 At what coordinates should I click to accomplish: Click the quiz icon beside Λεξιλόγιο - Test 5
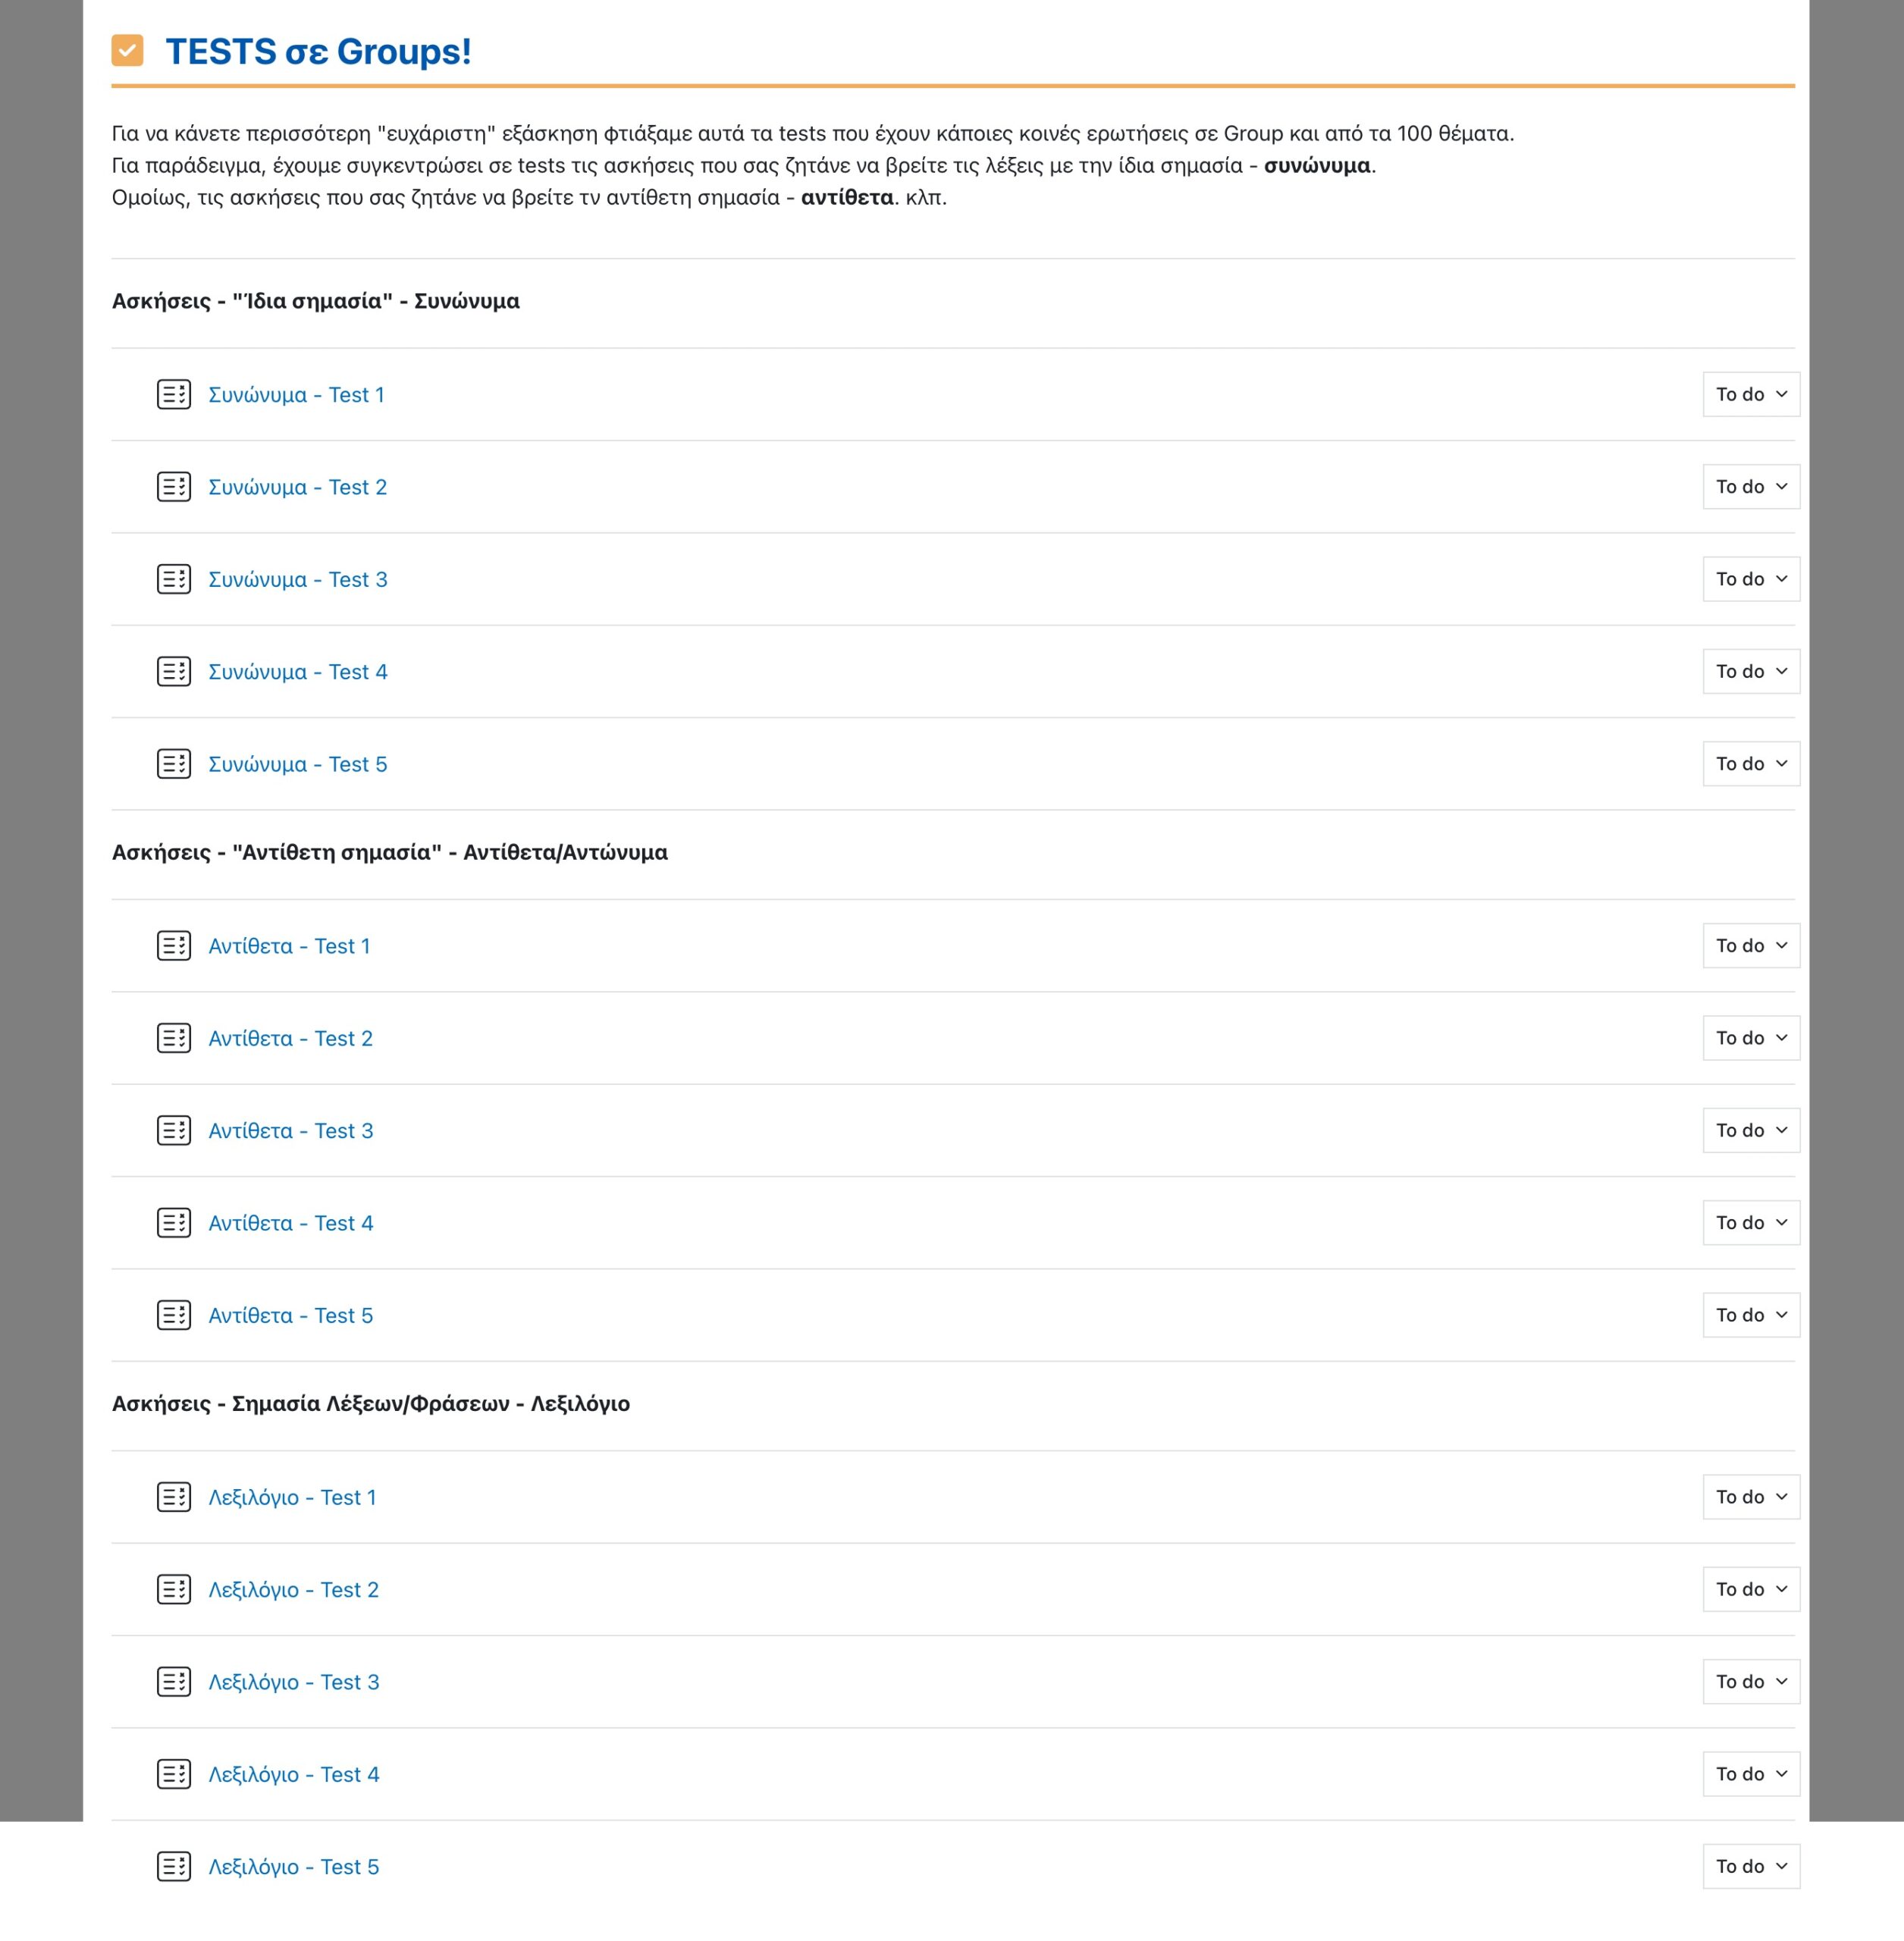pos(174,1866)
